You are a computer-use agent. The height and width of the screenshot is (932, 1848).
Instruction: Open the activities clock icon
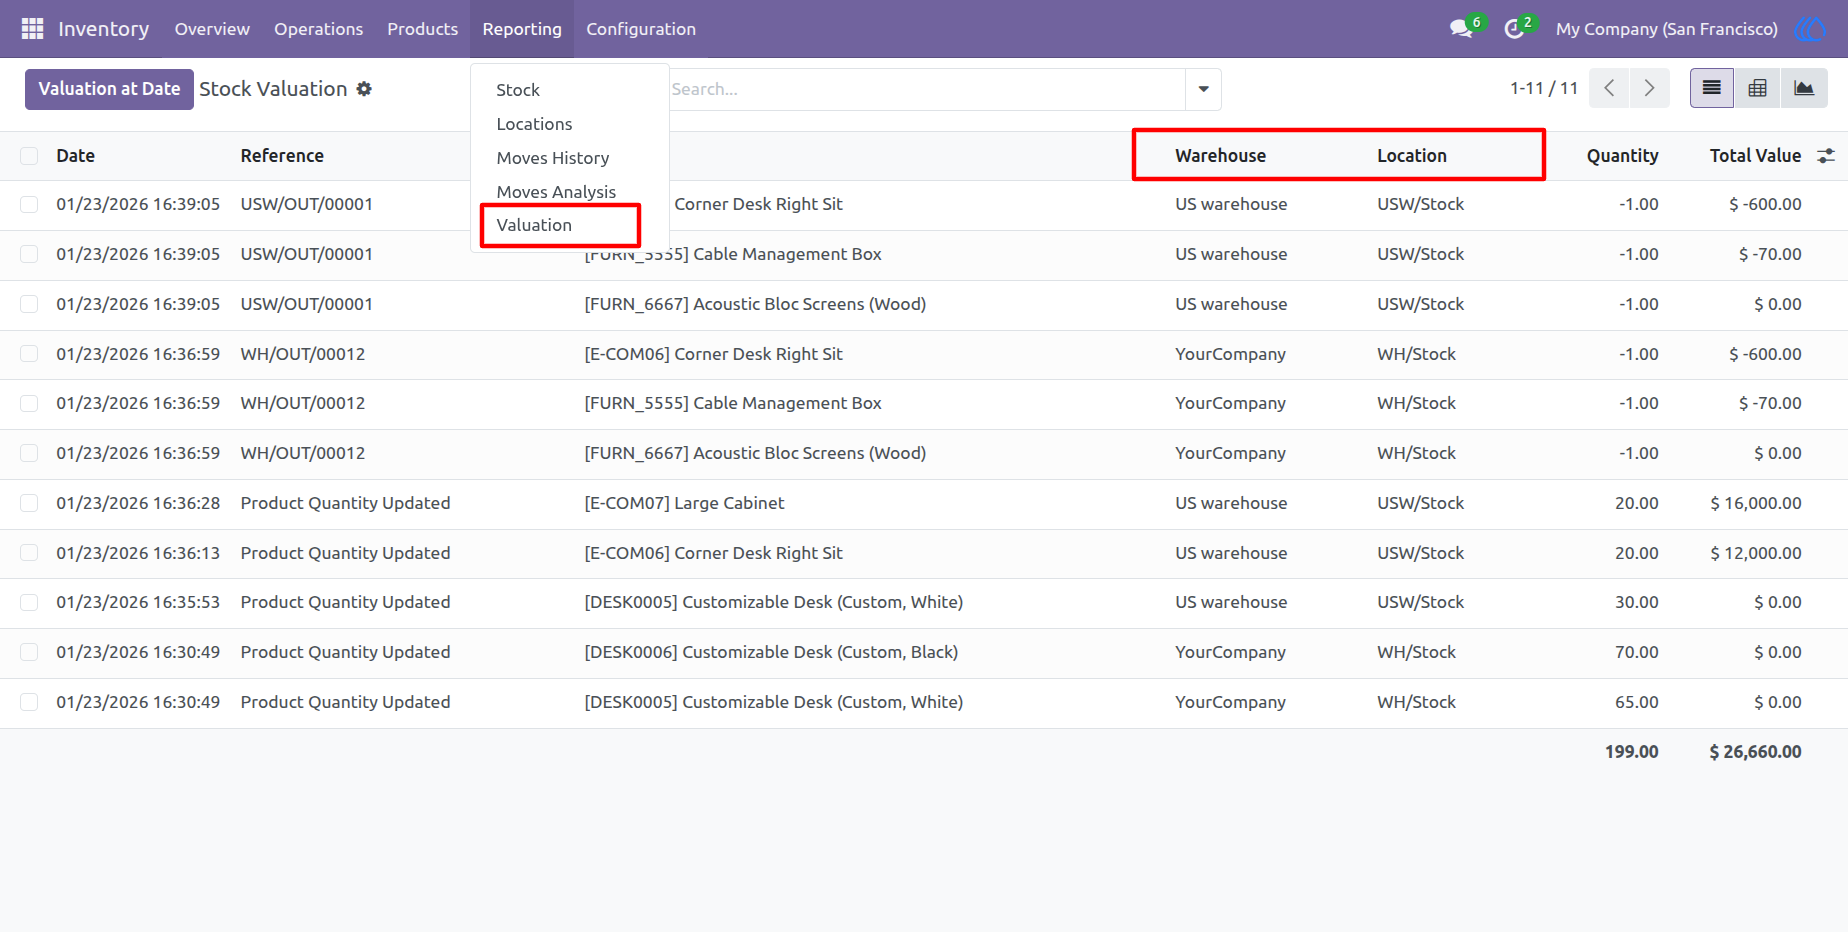point(1514,29)
